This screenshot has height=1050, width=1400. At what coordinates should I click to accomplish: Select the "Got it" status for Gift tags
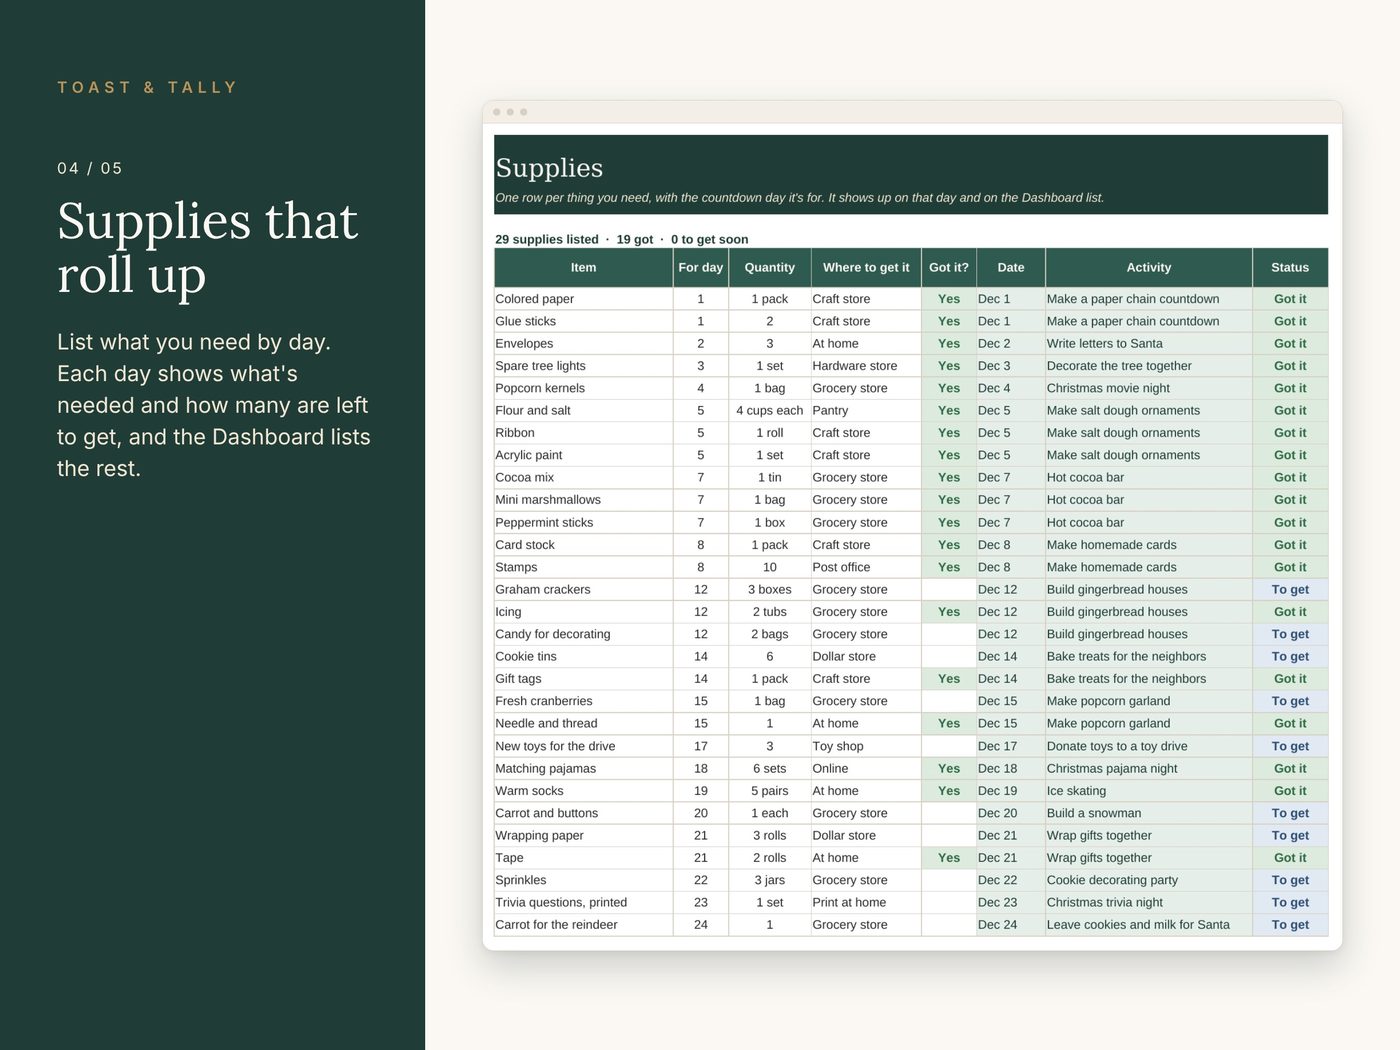click(x=1290, y=679)
